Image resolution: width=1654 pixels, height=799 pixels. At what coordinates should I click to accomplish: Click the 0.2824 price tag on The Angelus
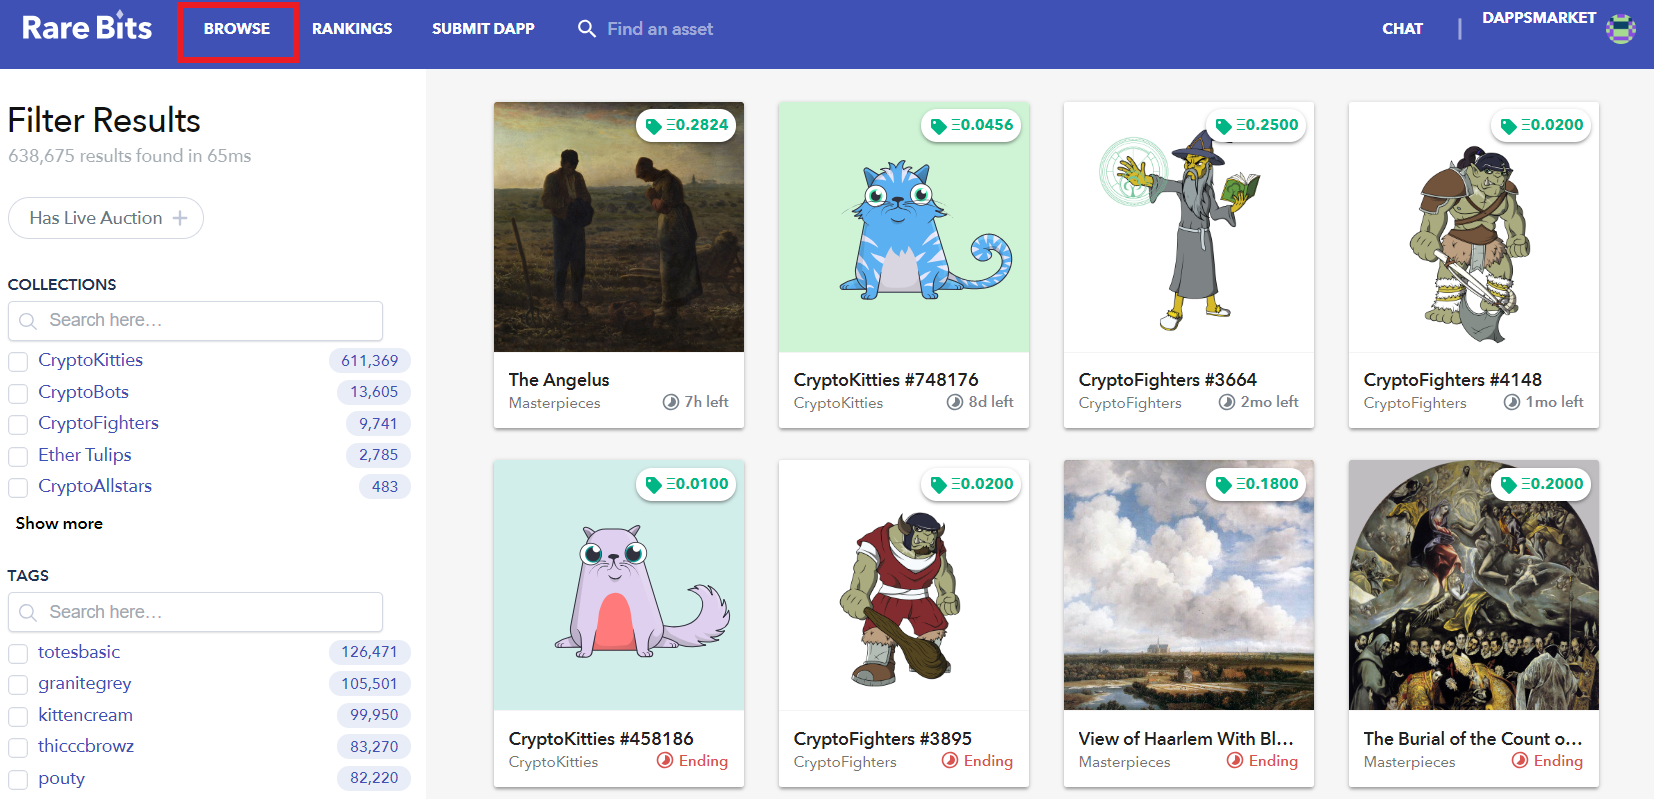pyautogui.click(x=687, y=125)
